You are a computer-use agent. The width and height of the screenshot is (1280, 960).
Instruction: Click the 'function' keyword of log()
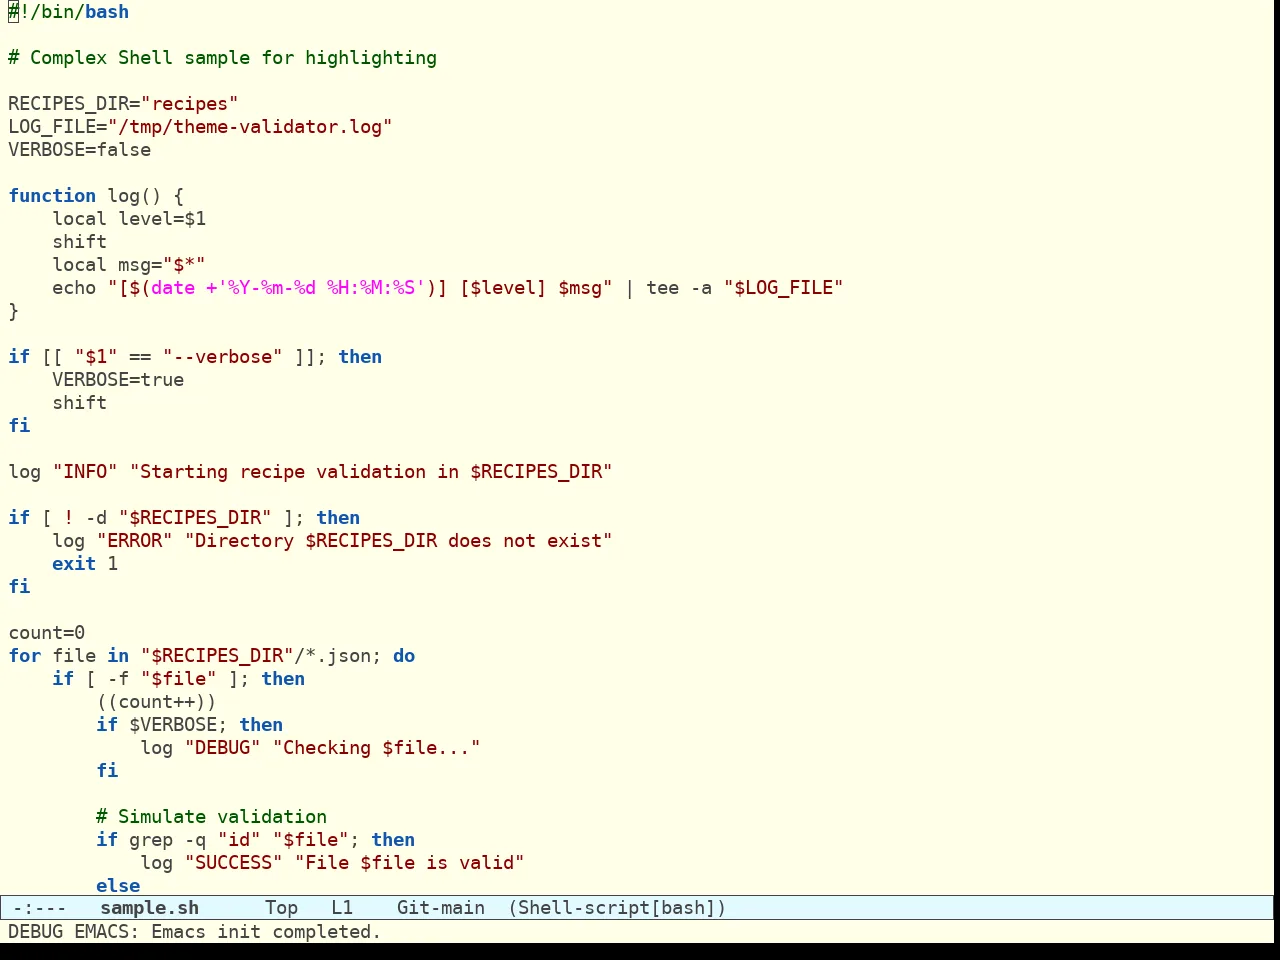(x=52, y=196)
